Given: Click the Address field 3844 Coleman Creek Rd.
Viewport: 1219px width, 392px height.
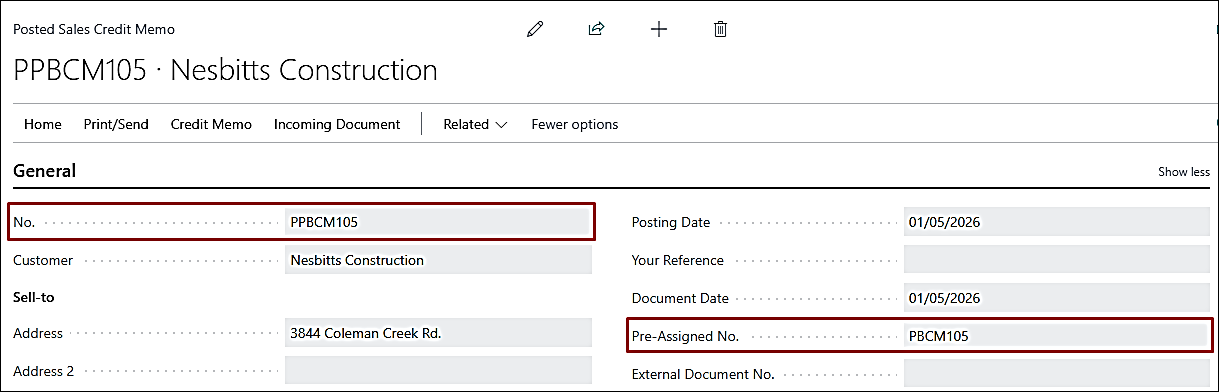Looking at the screenshot, I should pos(438,333).
